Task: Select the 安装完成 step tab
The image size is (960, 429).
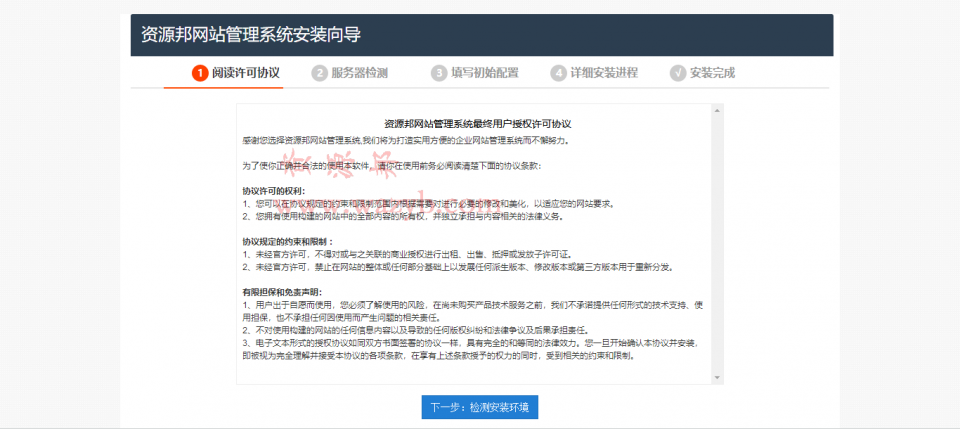Action: tap(701, 73)
